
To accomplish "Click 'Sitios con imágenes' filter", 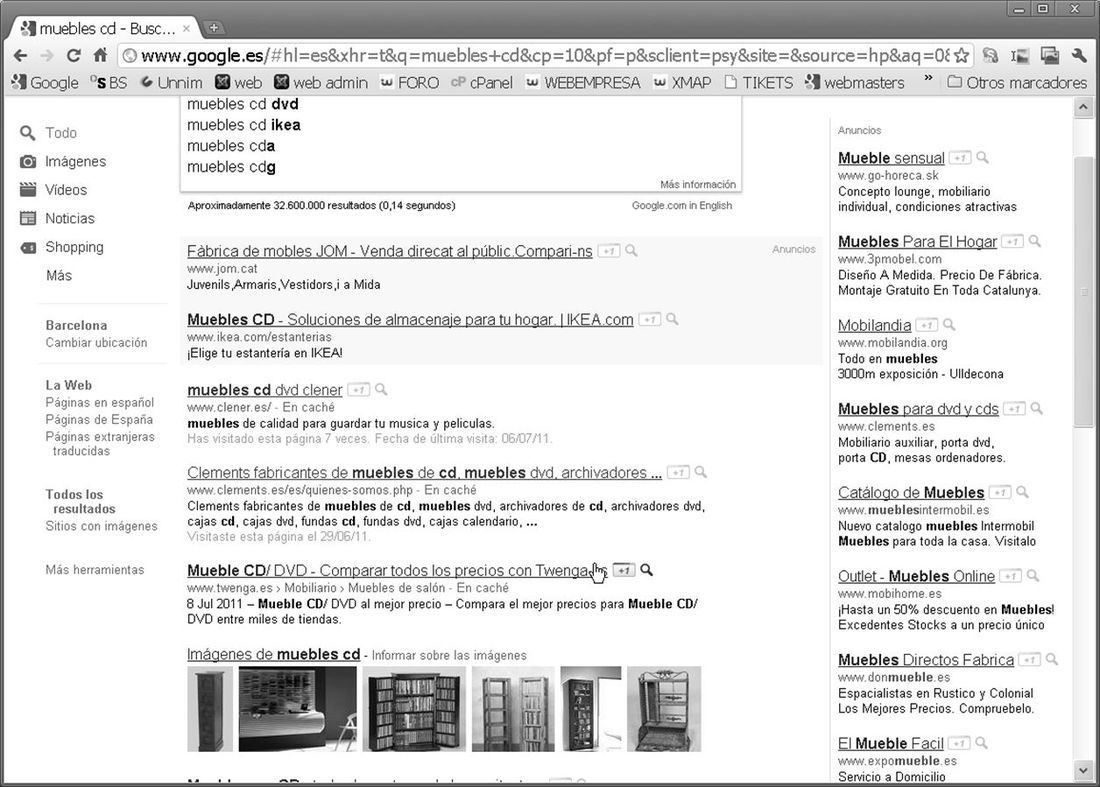I will pyautogui.click(x=101, y=526).
